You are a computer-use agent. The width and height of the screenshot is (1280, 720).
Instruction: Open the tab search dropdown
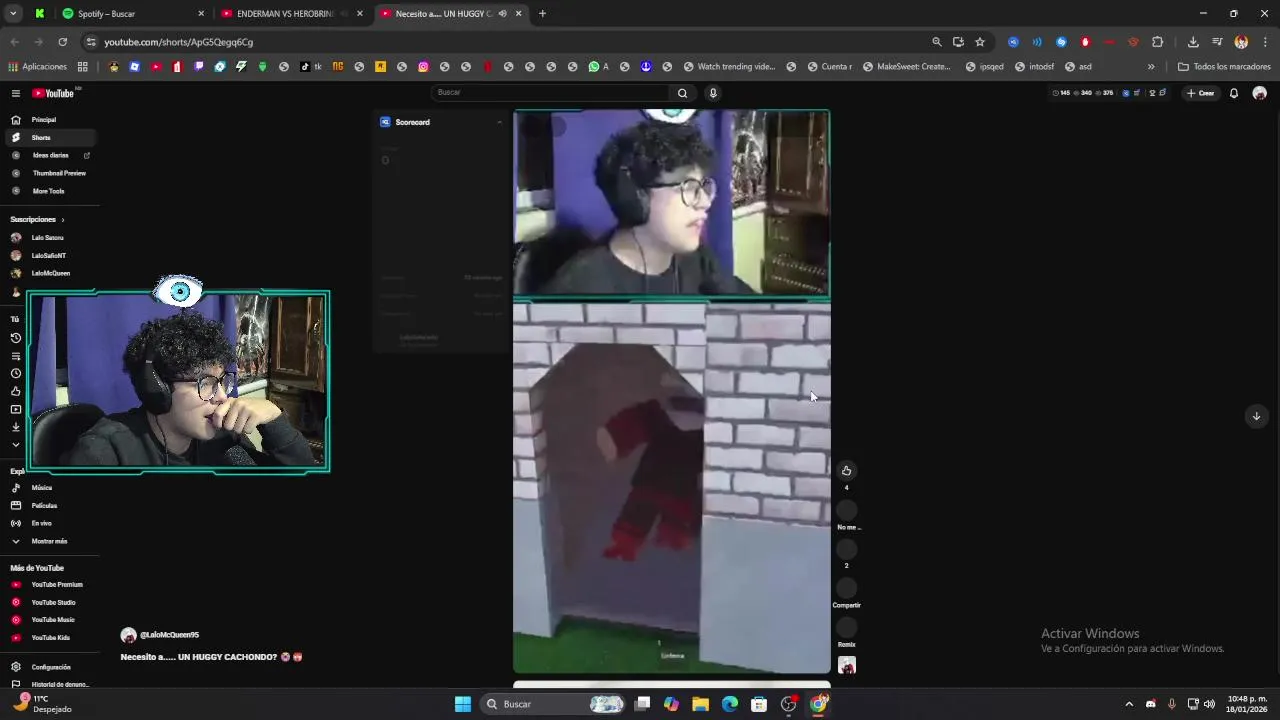point(13,14)
